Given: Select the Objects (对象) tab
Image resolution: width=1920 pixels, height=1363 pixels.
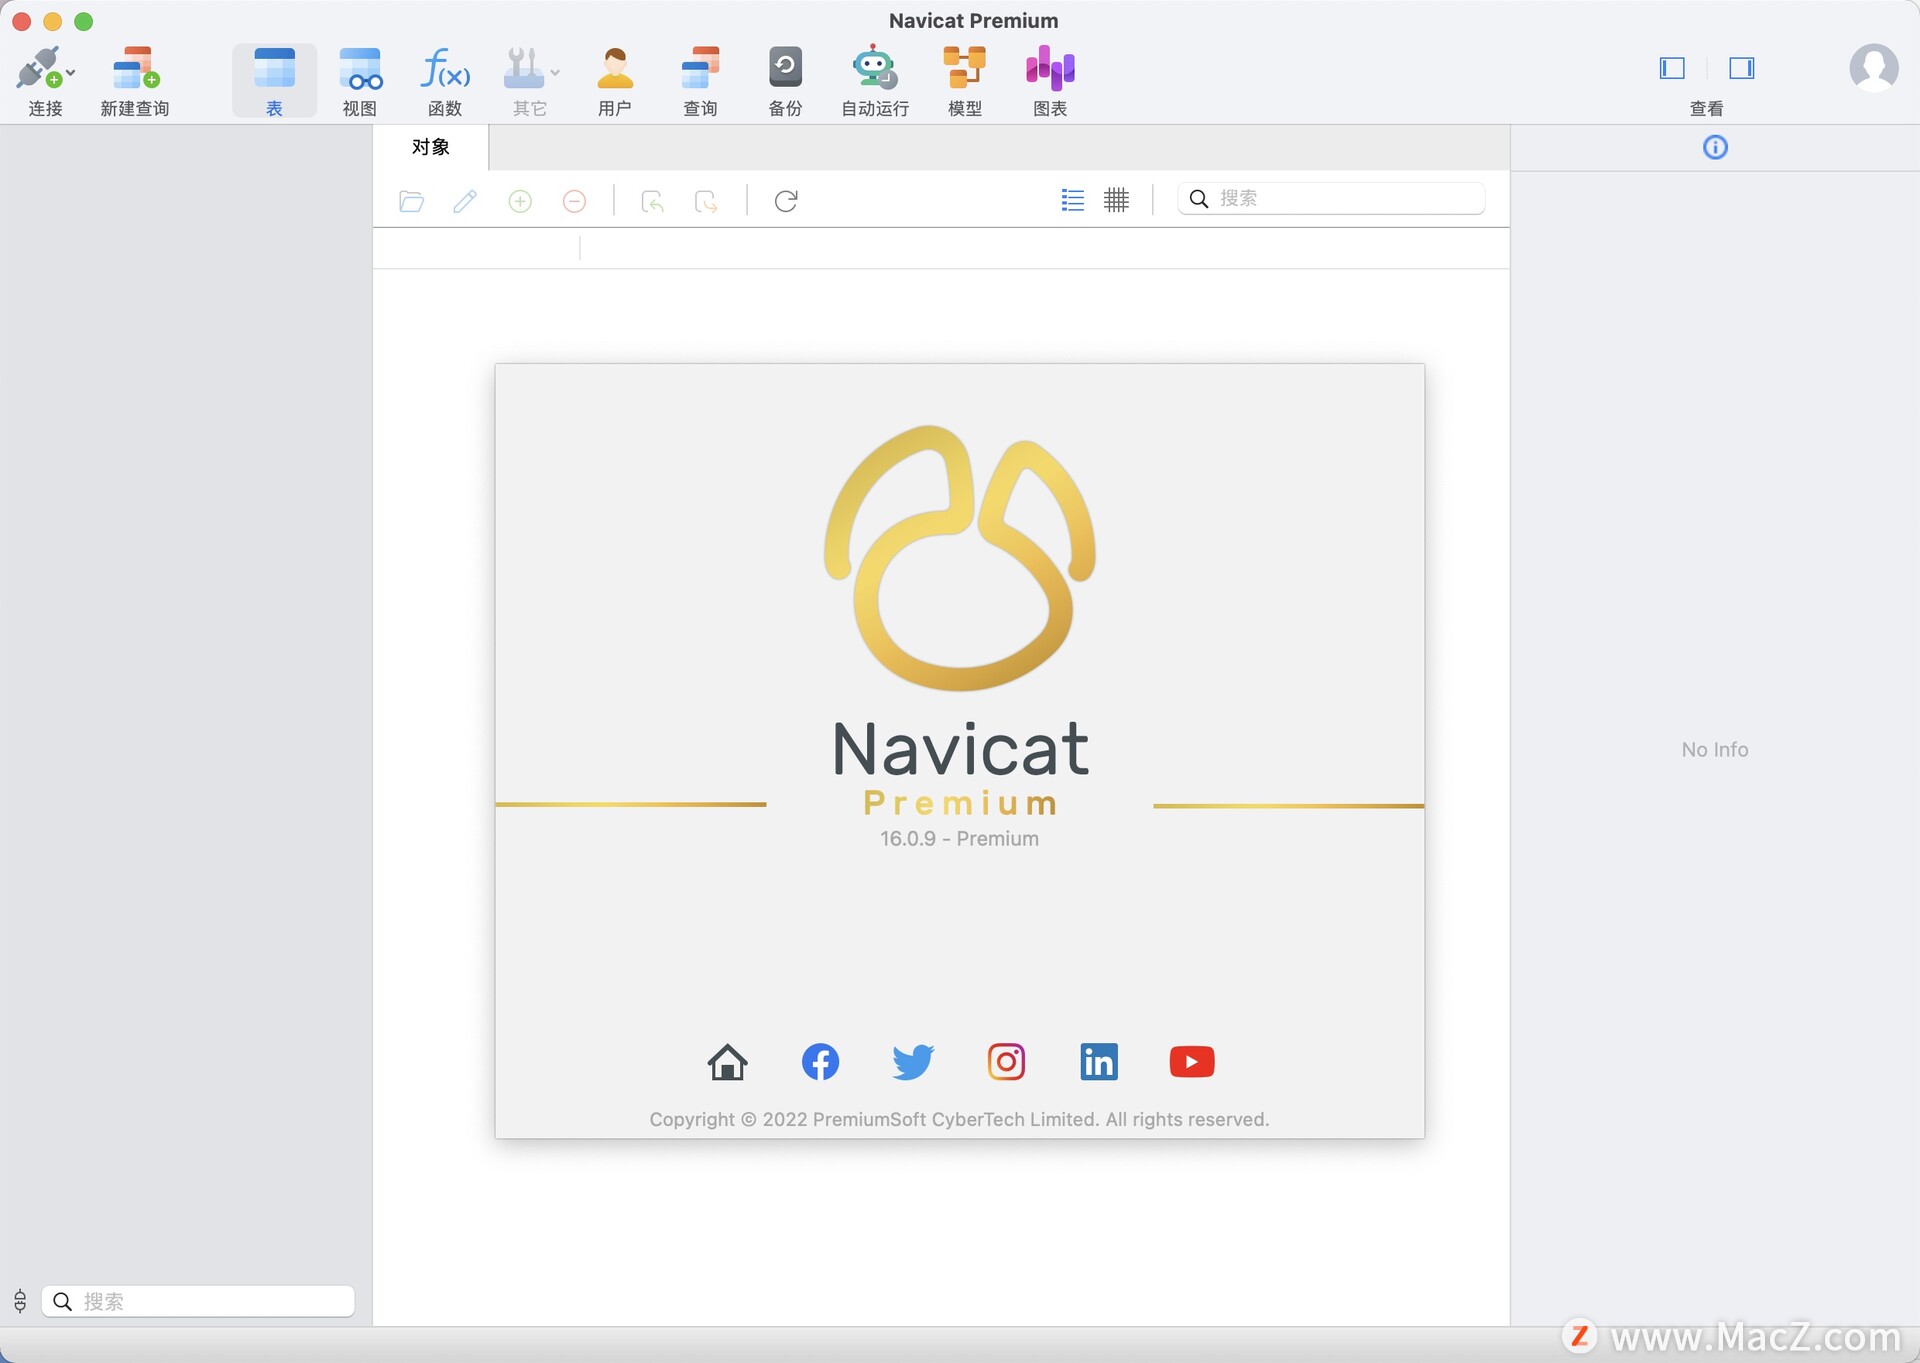Looking at the screenshot, I should pyautogui.click(x=431, y=147).
